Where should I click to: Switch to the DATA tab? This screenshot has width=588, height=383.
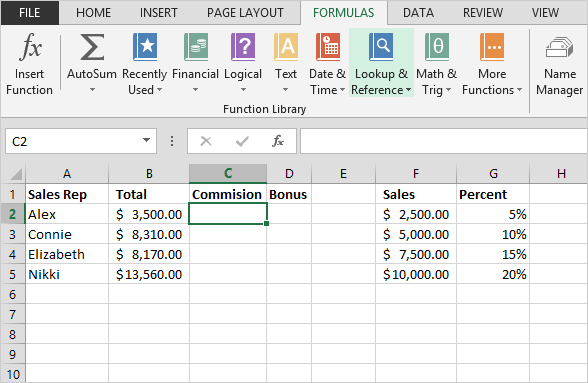click(418, 13)
